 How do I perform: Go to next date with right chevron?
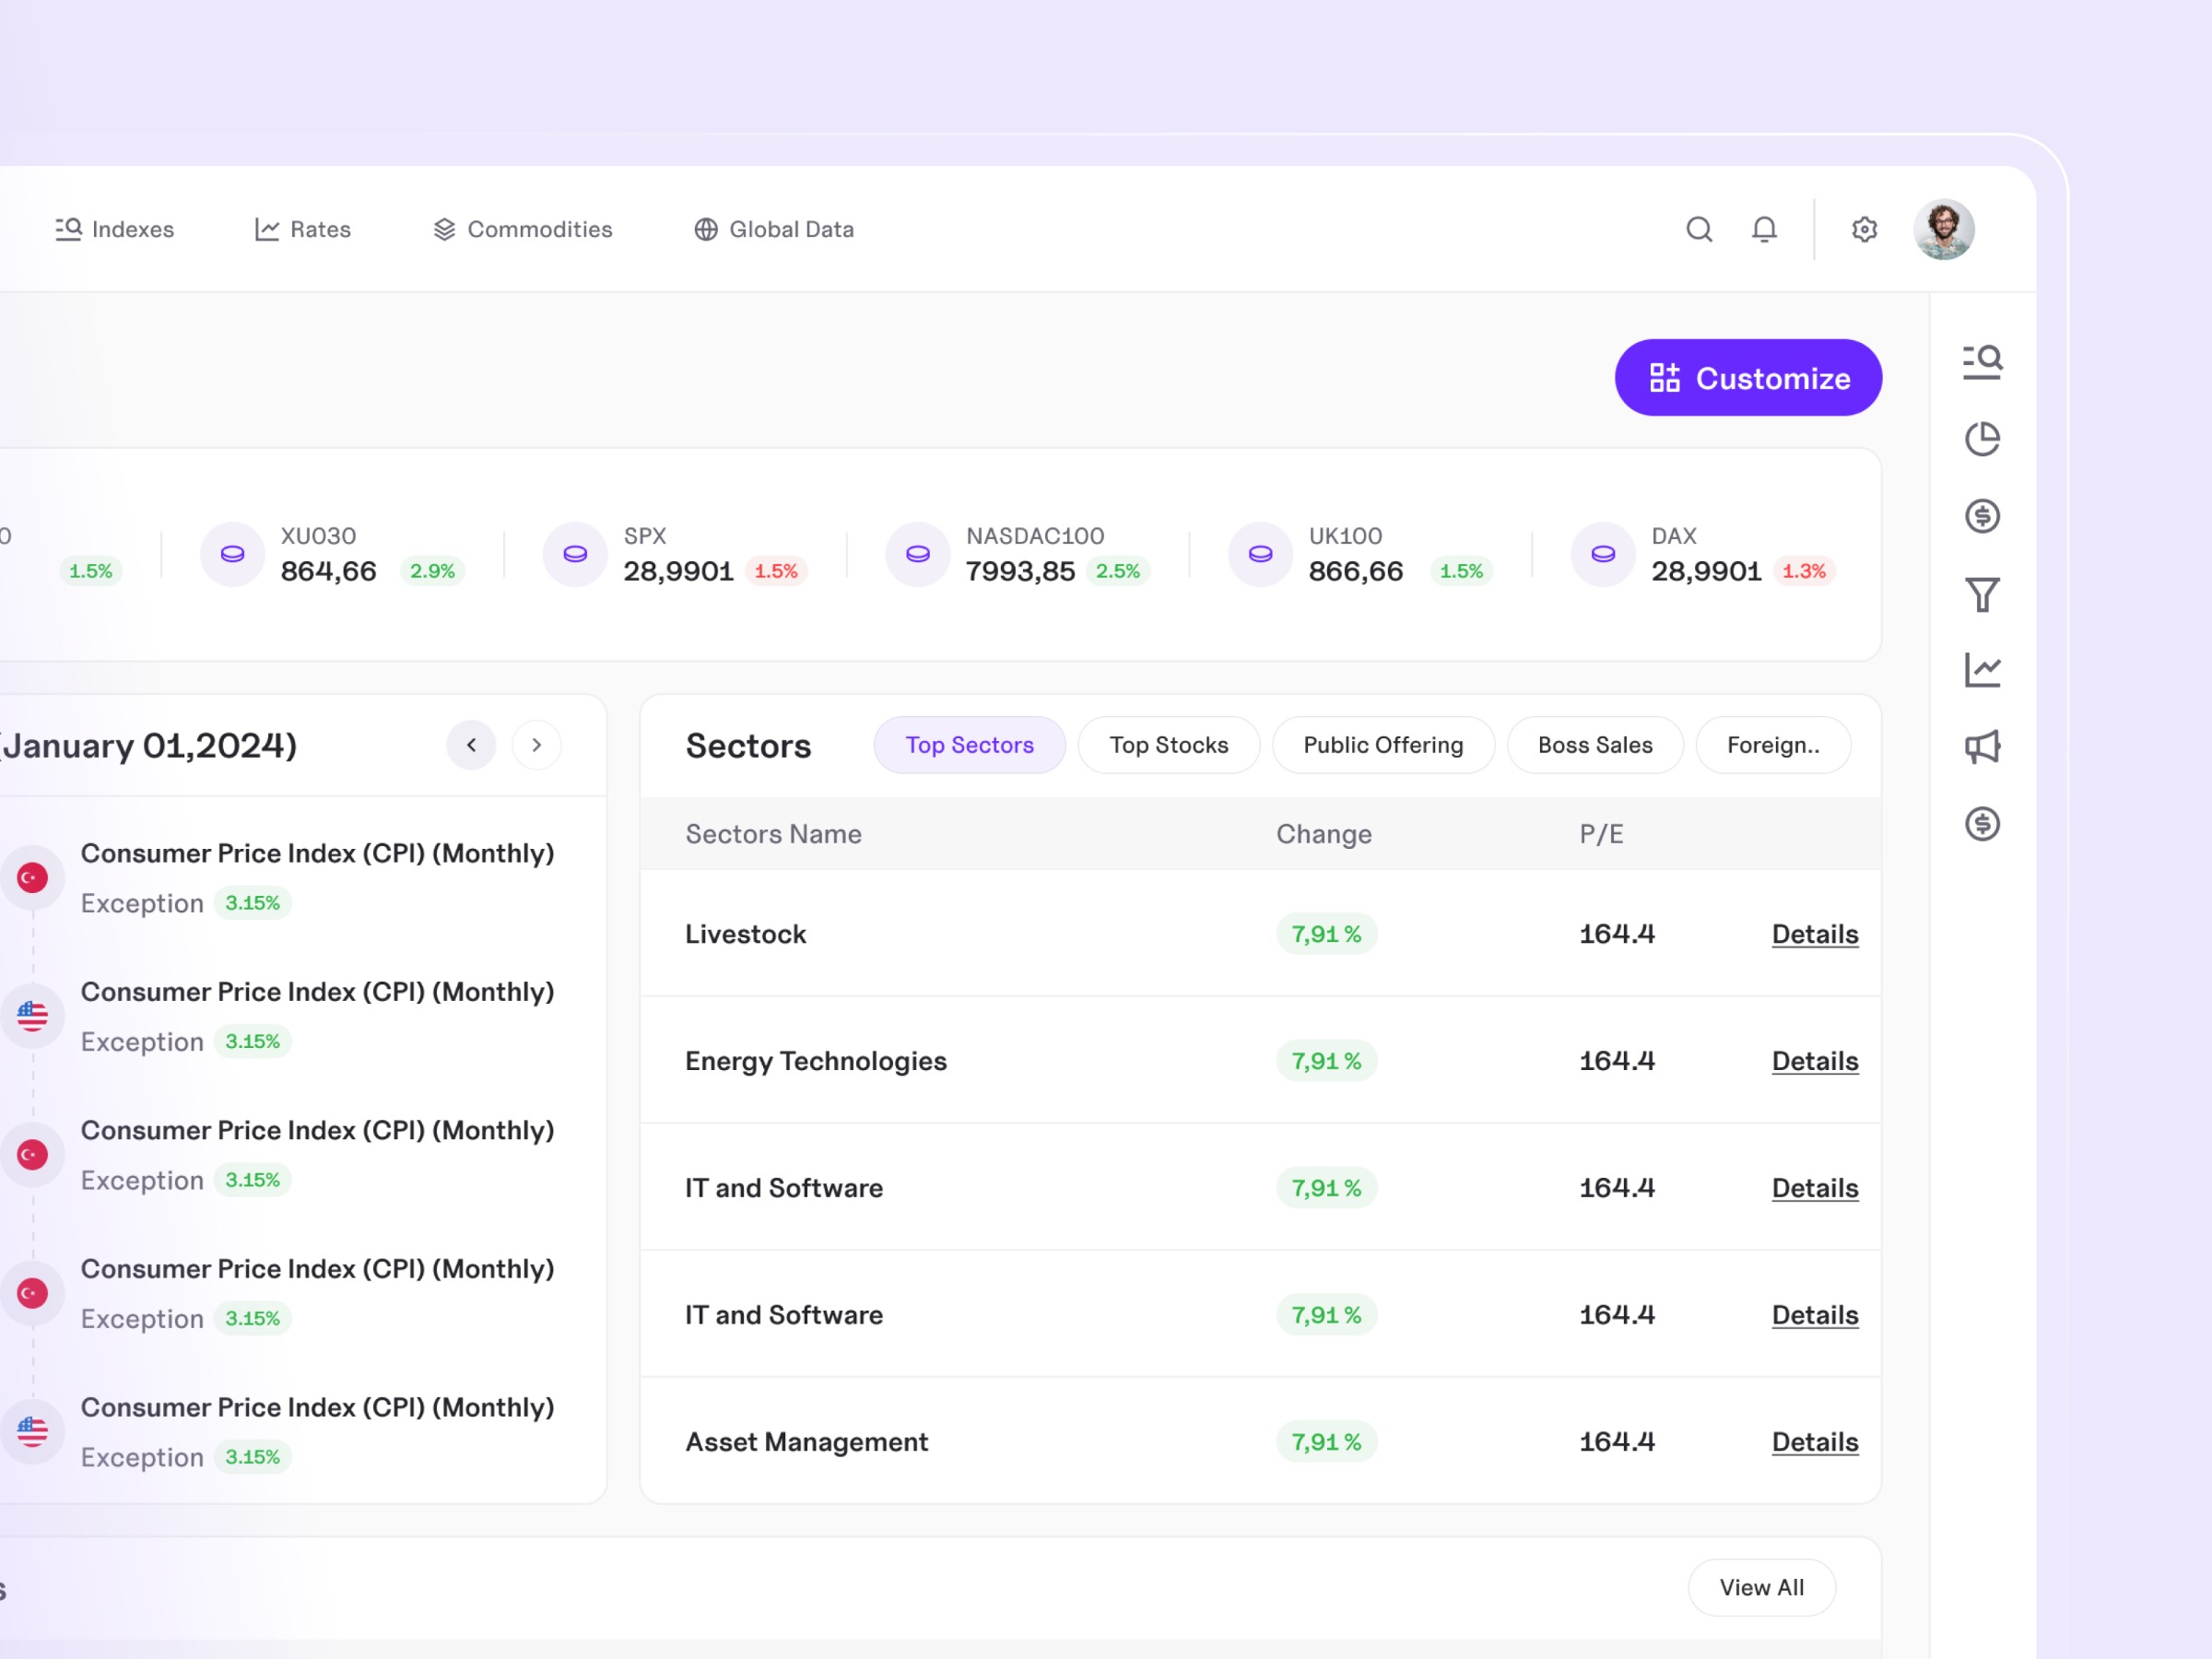tap(537, 745)
